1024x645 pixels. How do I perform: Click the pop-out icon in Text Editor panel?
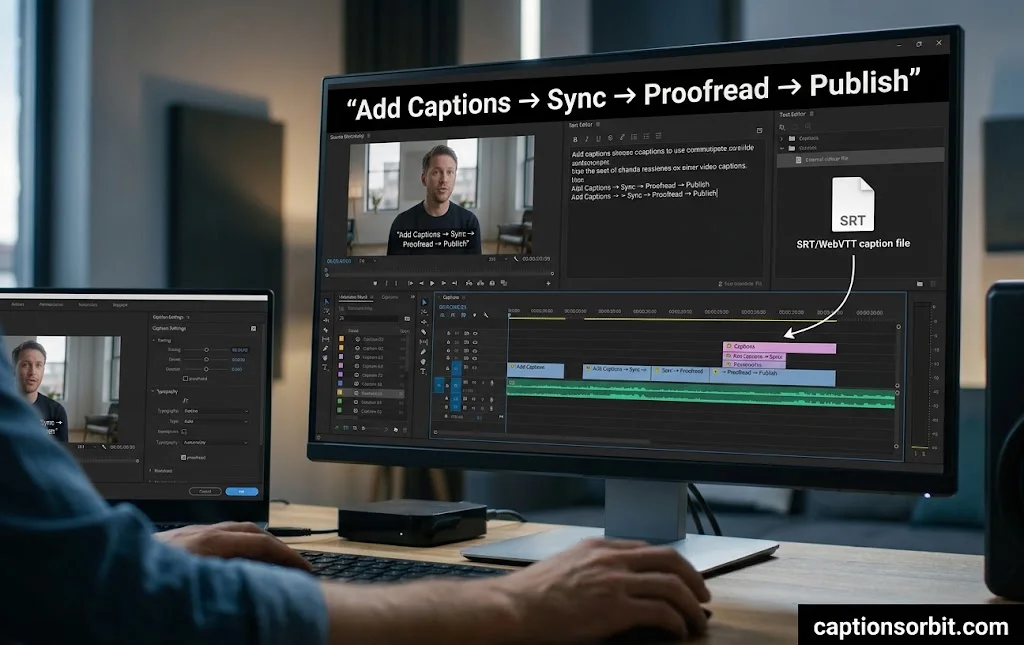pyautogui.click(x=760, y=130)
